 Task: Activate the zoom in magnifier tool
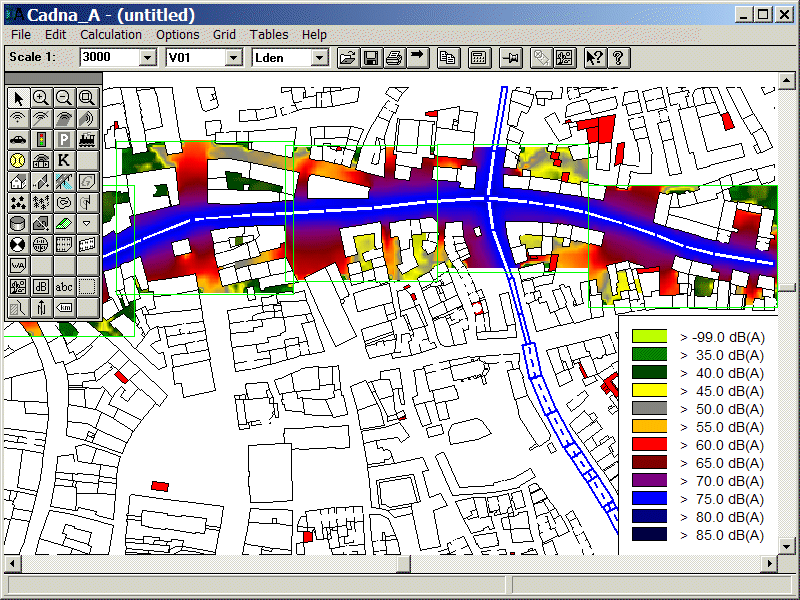41,97
